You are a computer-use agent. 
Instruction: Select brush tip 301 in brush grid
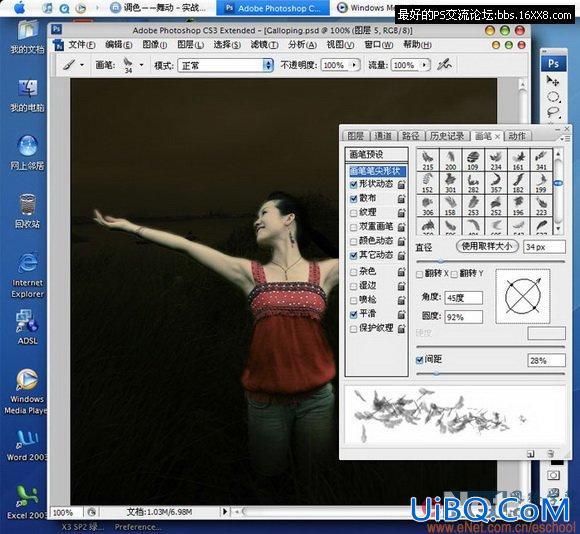tap(450, 183)
